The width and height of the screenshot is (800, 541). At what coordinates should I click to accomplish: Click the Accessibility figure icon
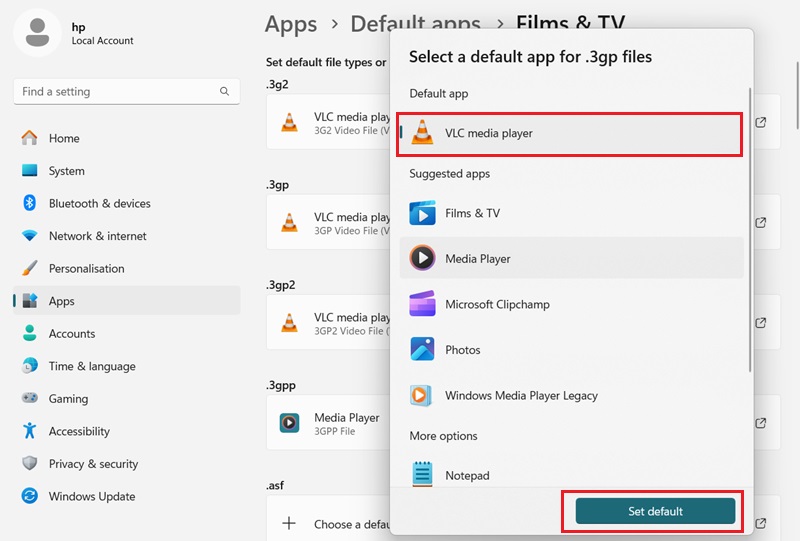pyautogui.click(x=30, y=431)
